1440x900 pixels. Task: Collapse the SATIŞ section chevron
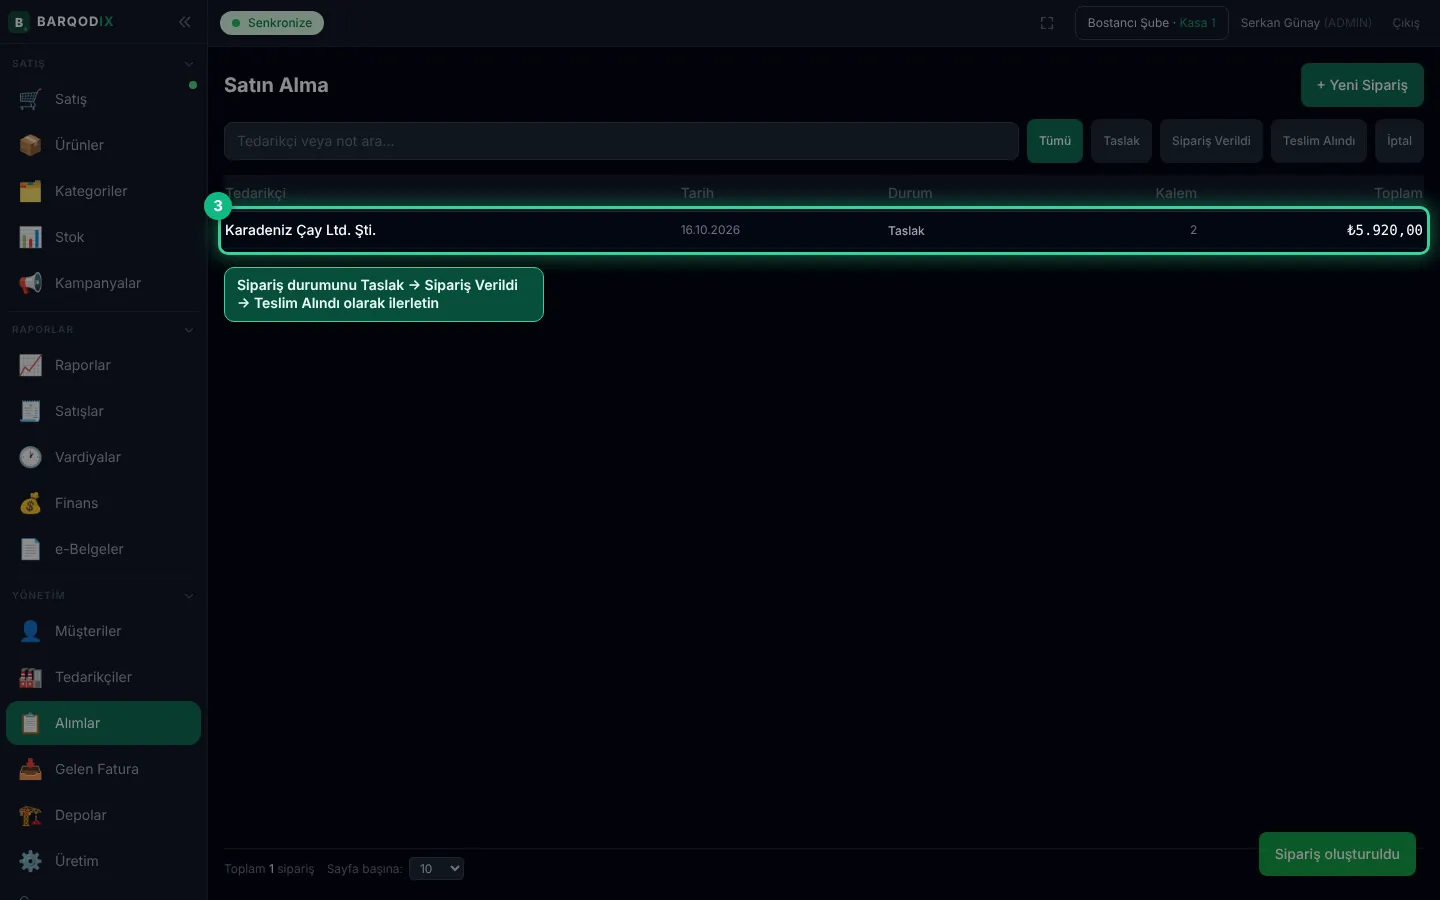(189, 64)
